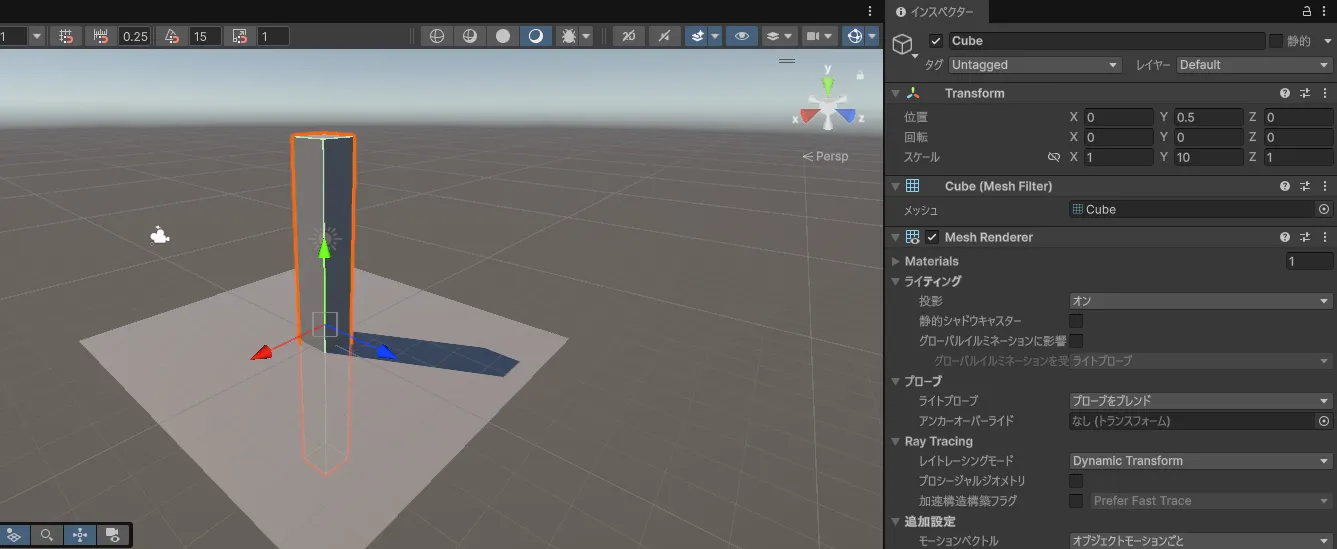Click the Transform component preset icon
The image size is (1337, 549).
(x=1305, y=93)
